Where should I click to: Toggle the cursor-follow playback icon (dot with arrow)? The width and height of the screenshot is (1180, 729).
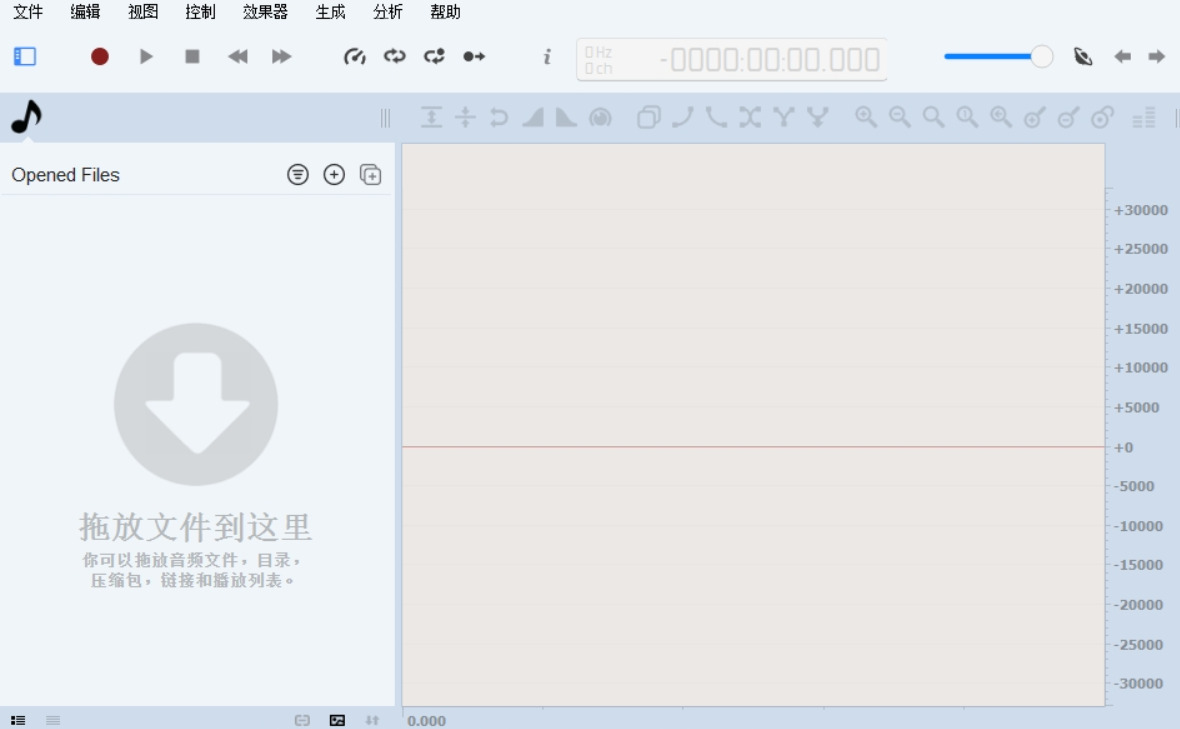pyautogui.click(x=474, y=56)
